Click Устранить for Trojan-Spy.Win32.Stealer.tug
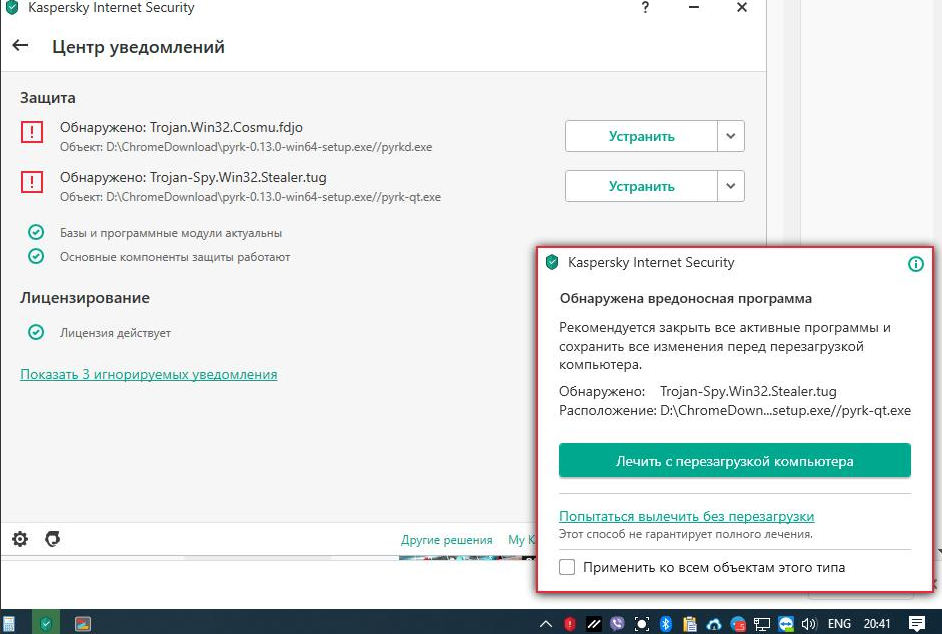Viewport: 942px width, 634px height. pyautogui.click(x=641, y=186)
